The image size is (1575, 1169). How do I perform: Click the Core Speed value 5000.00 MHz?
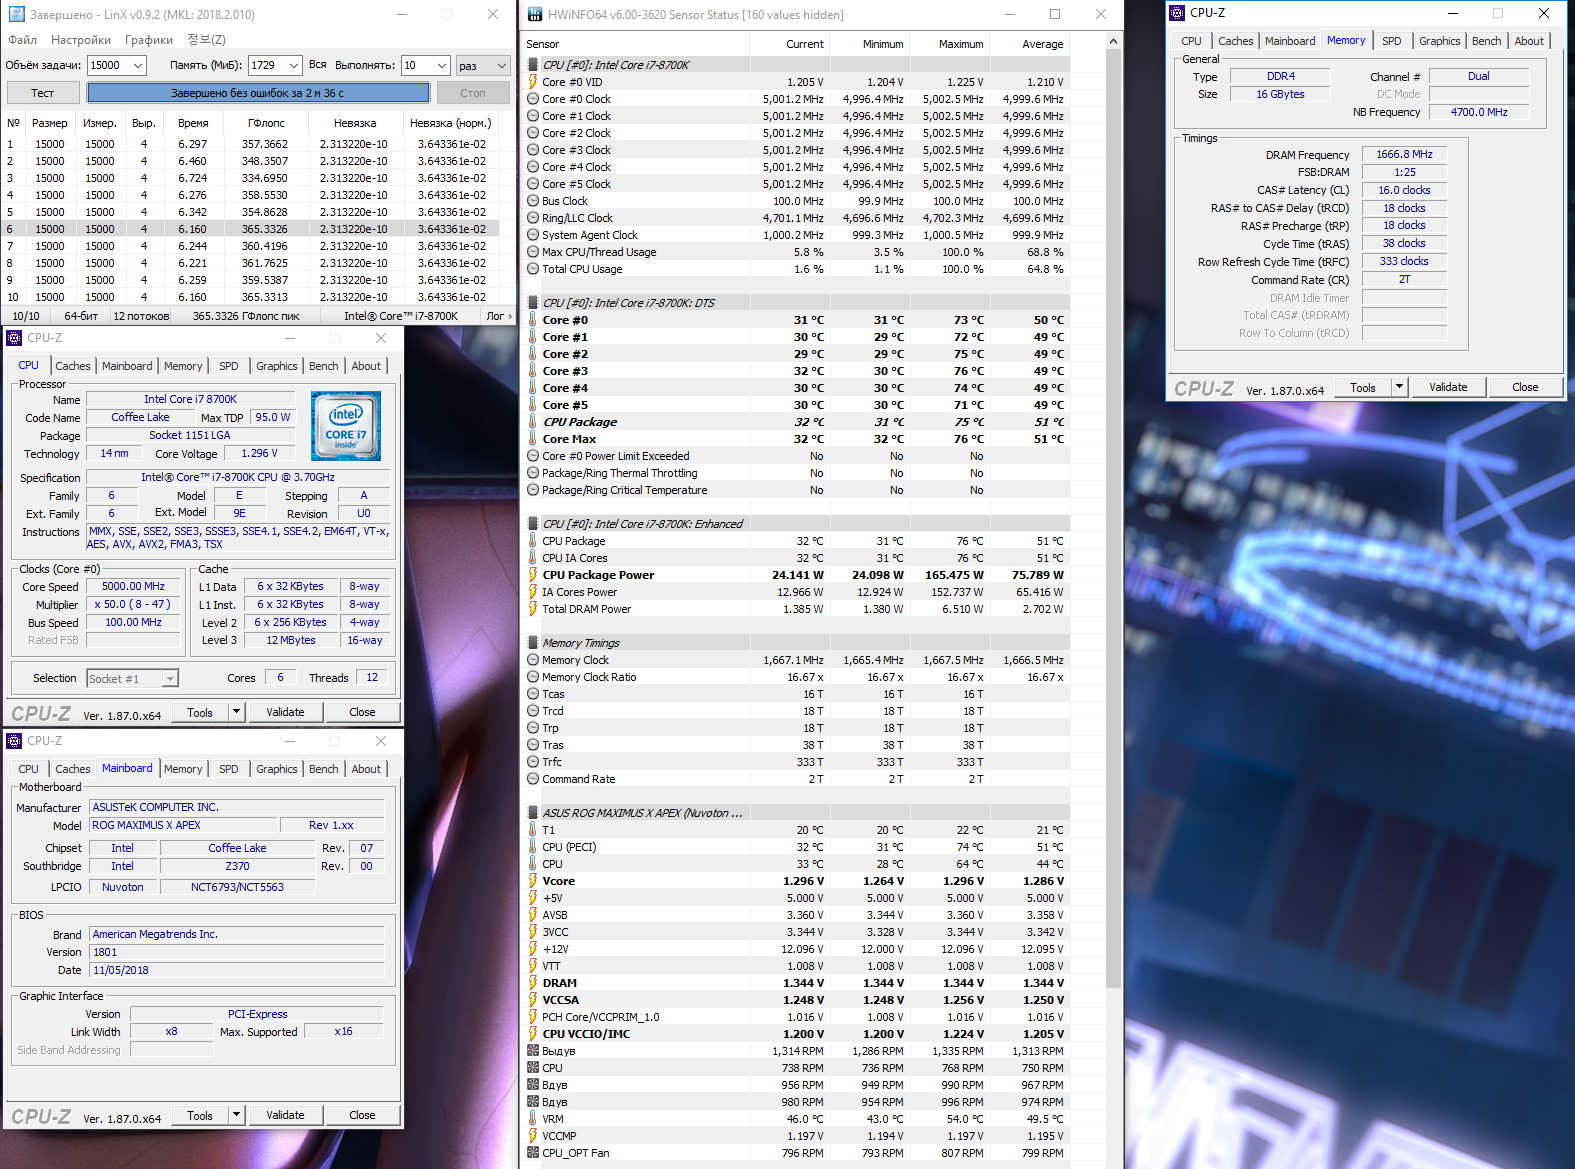coord(133,587)
